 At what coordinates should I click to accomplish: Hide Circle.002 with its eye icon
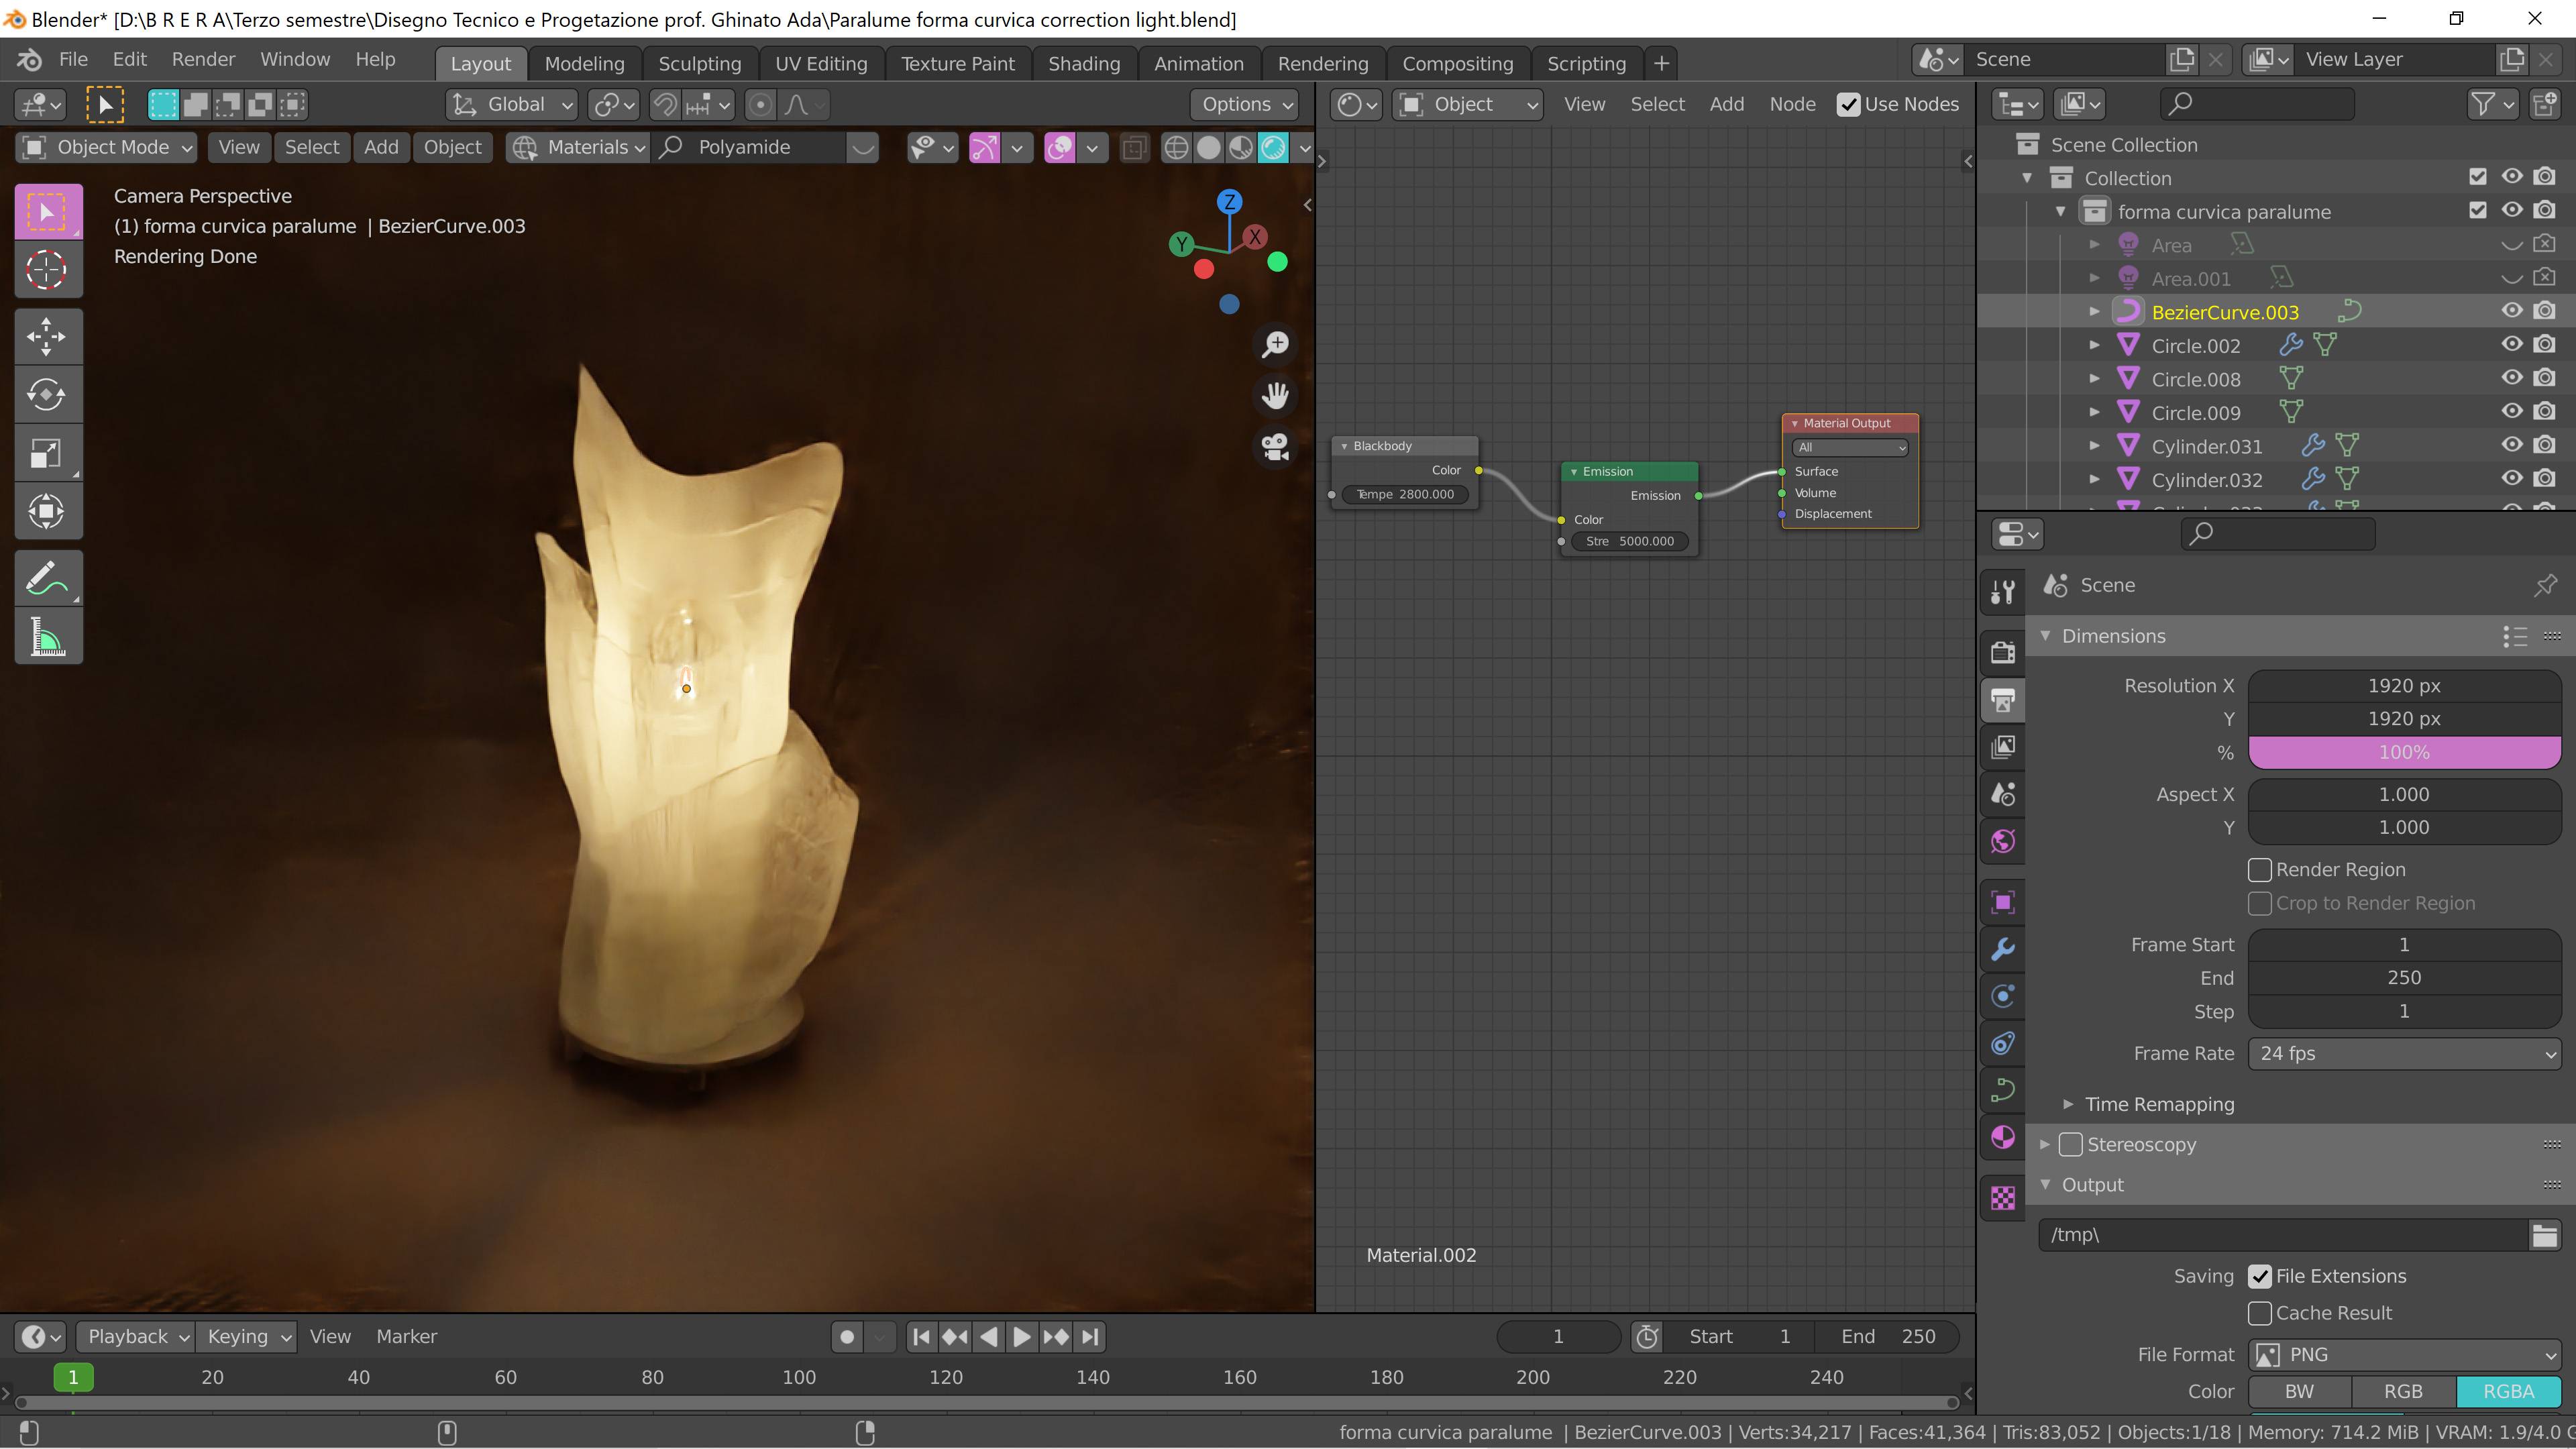[x=2511, y=344]
